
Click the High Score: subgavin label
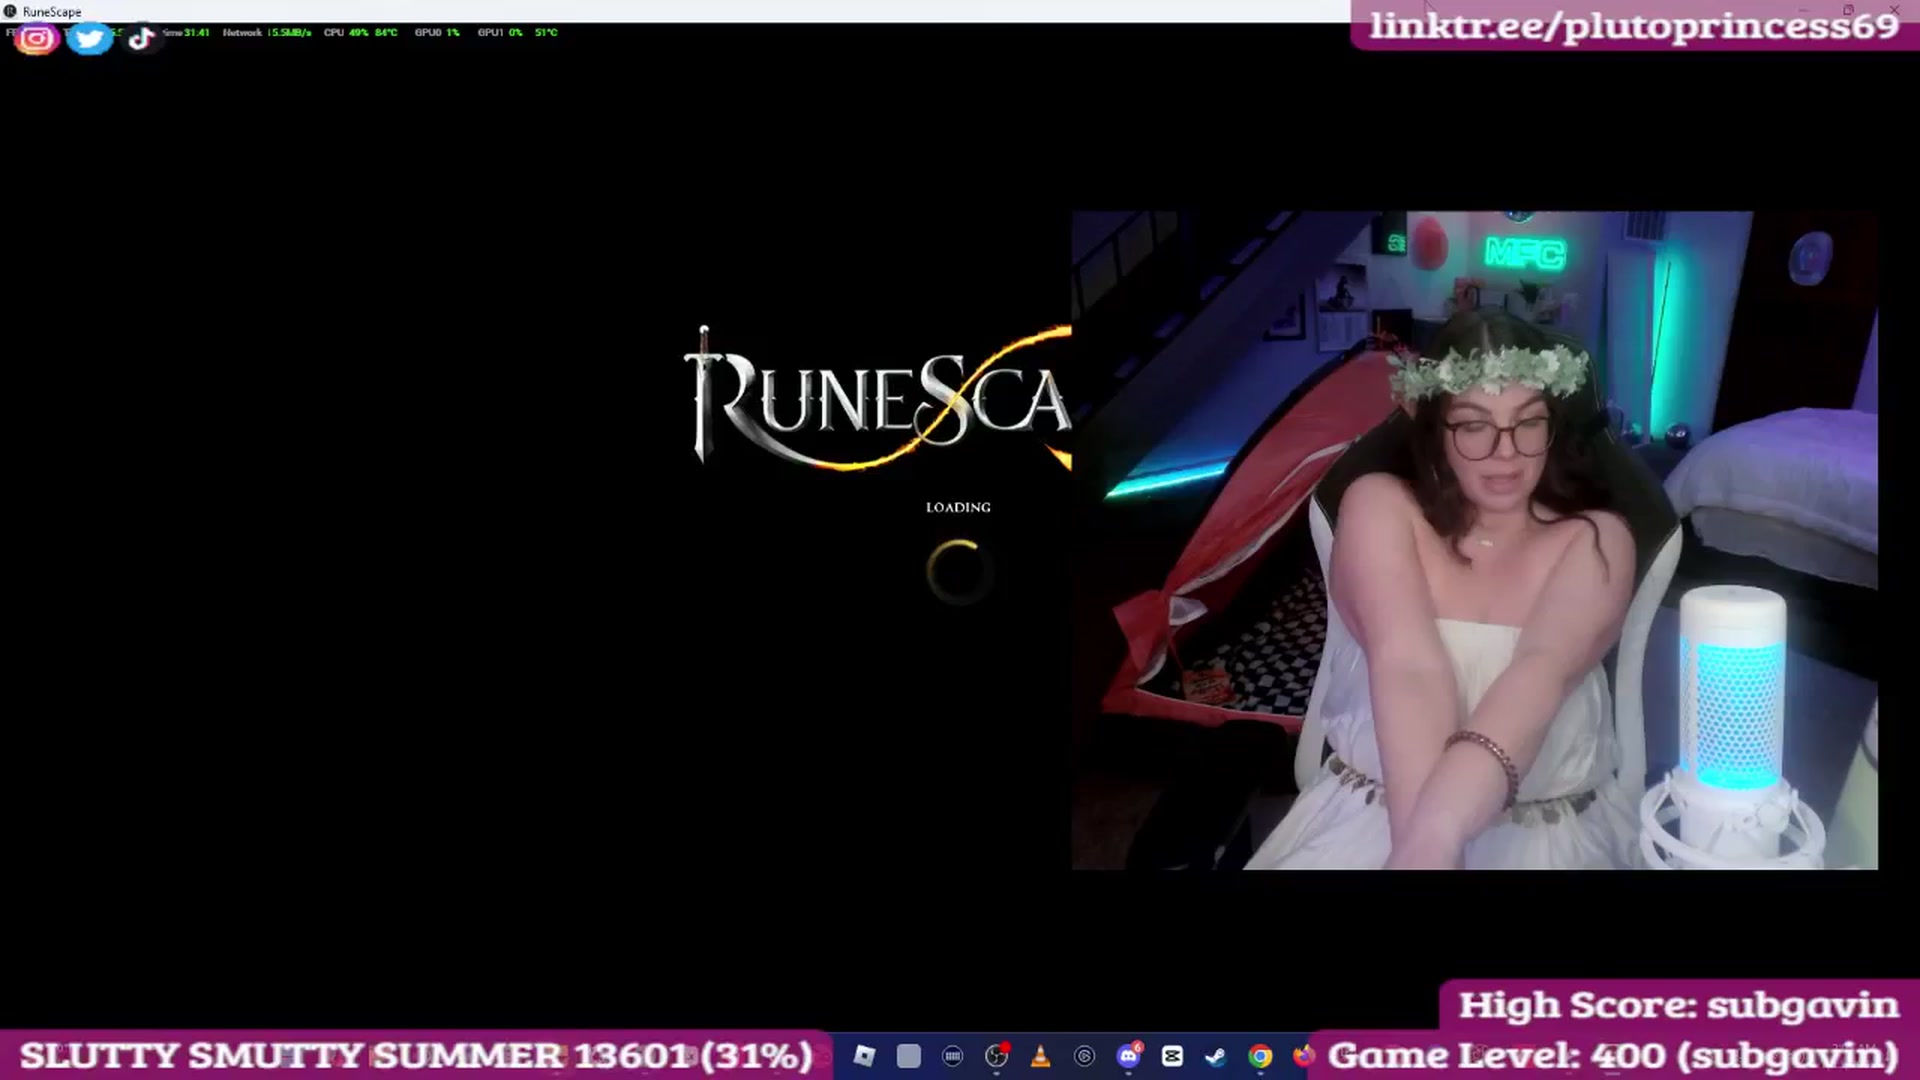click(x=1679, y=1005)
